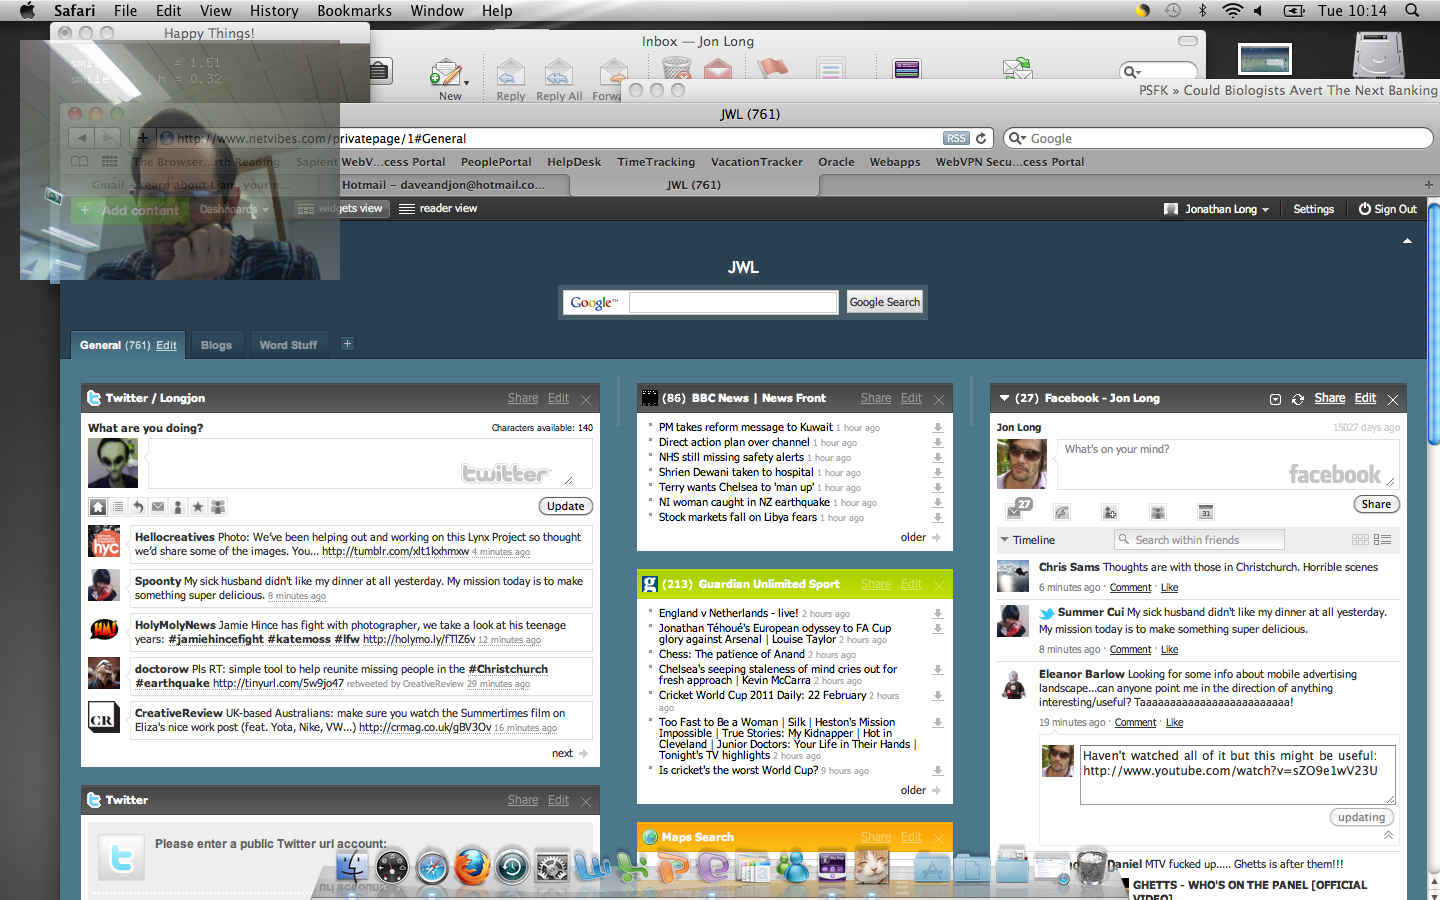1440x900 pixels.
Task: Switch to the Blogs tab
Action: 216,345
